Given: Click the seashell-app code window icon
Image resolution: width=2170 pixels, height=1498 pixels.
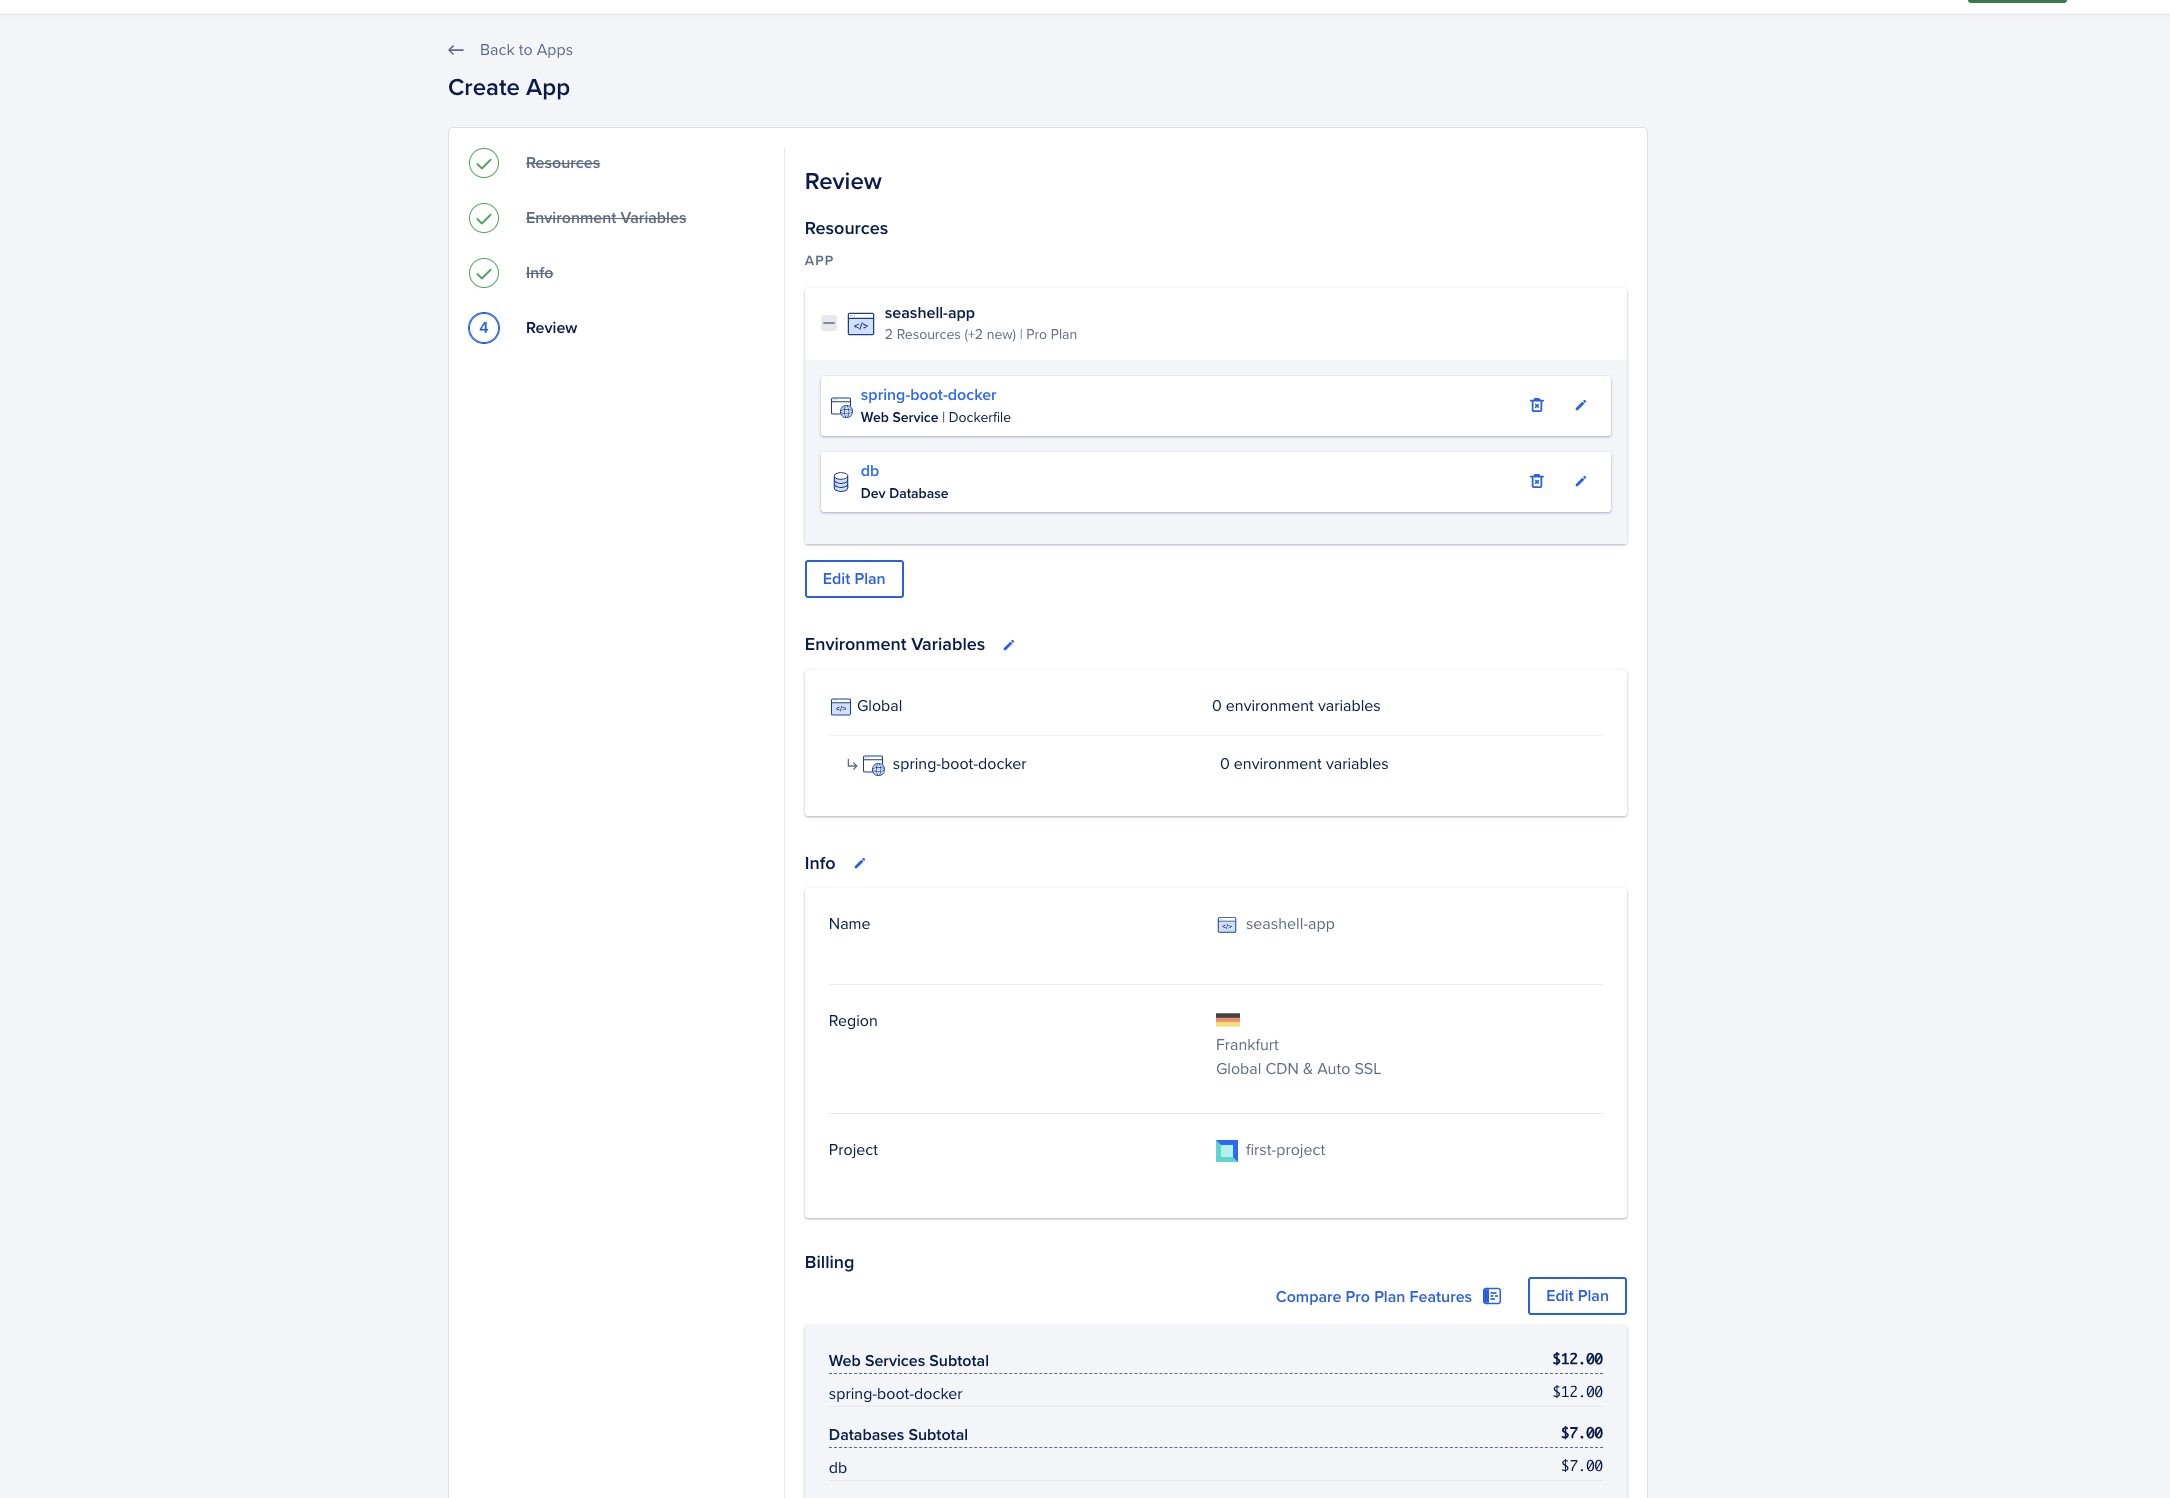Looking at the screenshot, I should click(861, 324).
